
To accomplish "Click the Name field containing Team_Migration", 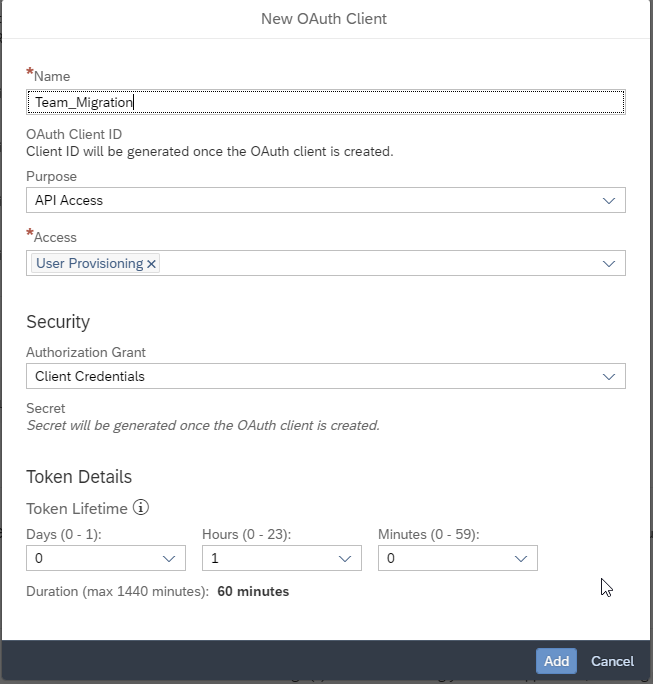I will click(325, 102).
